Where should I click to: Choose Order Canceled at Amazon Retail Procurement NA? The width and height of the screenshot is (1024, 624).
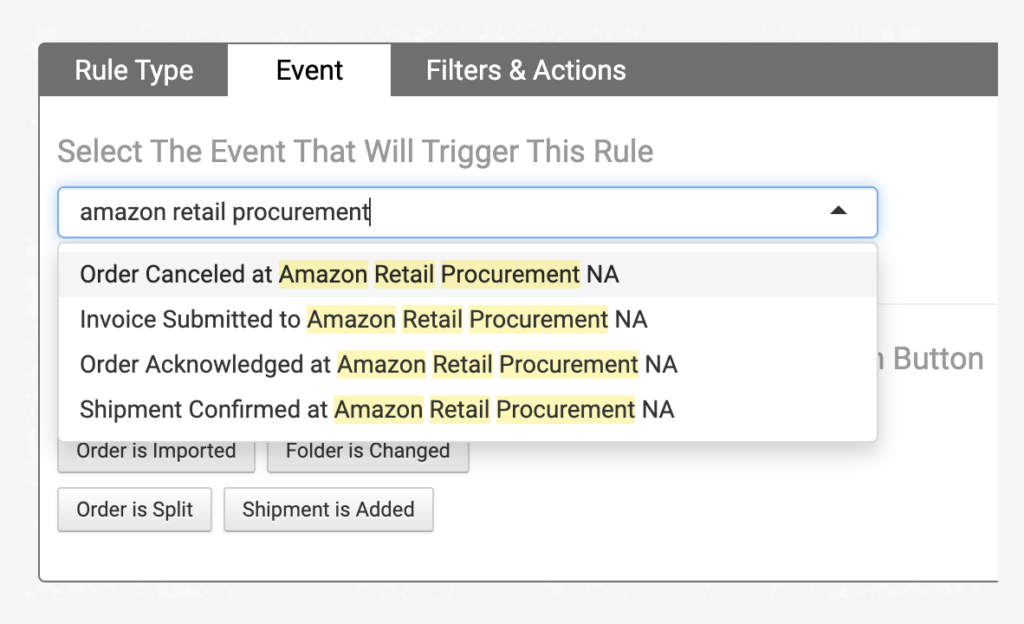point(468,275)
